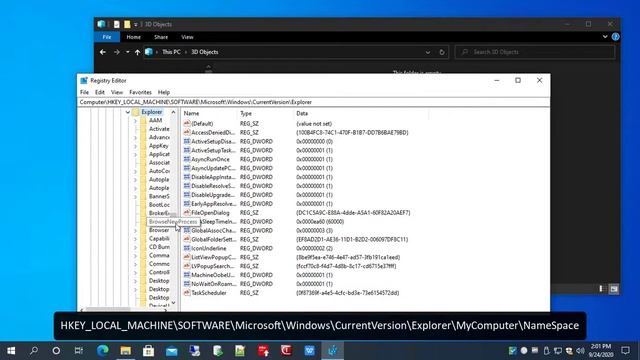Select the AutoComplete key folder icon

pyautogui.click(x=143, y=171)
